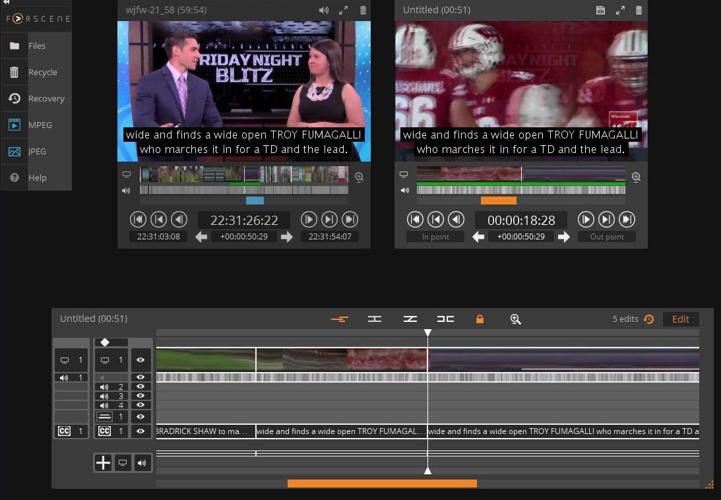Screen dimensions: 721x500
Task: Click speaker icon left of Untitled player audio strip
Action: pos(405,190)
